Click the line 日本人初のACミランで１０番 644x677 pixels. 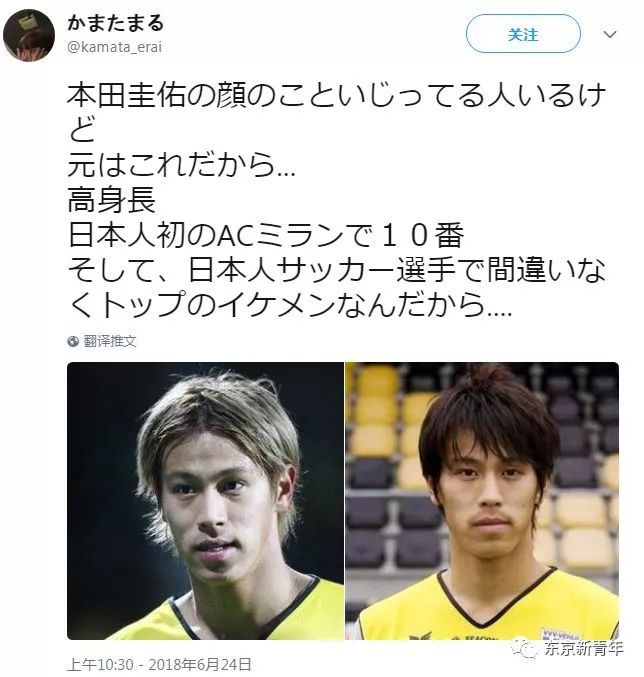266,235
